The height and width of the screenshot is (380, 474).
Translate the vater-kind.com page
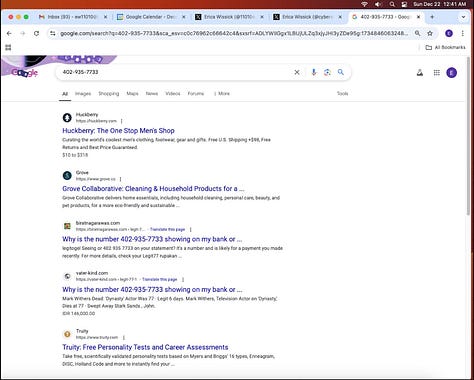[160, 279]
